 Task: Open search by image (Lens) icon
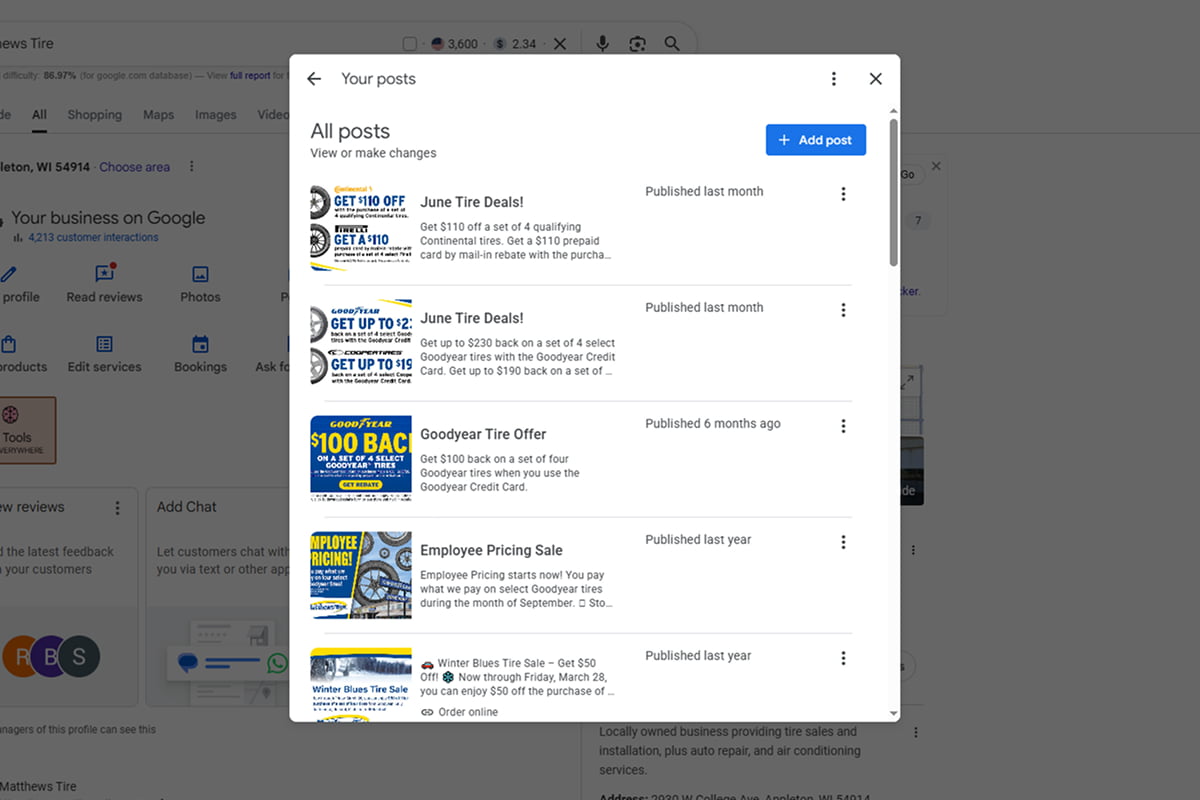[637, 44]
